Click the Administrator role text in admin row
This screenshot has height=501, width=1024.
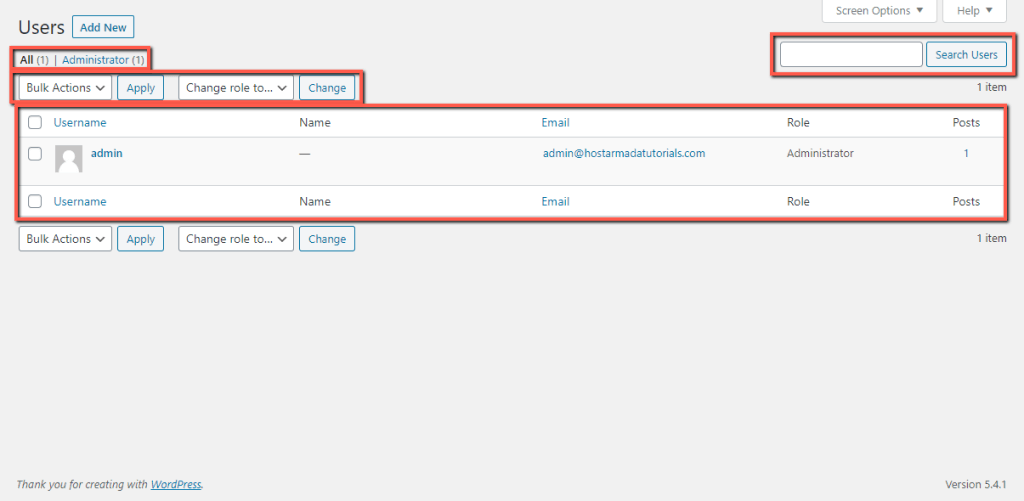(x=820, y=154)
